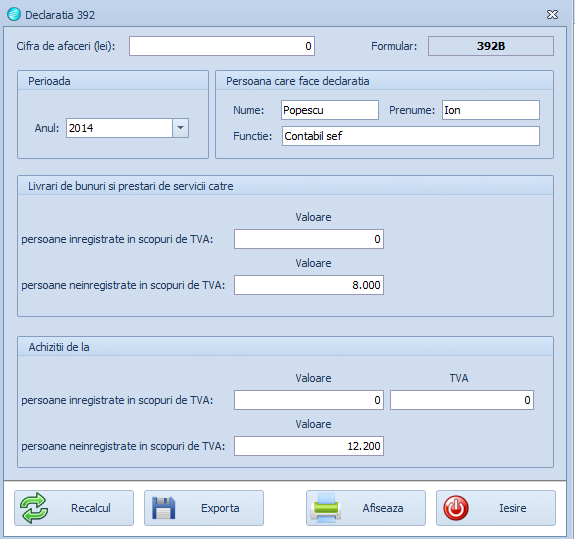This screenshot has width=575, height=539.
Task: Click the Achizitii neinregistrate value field 12.200
Action: [309, 446]
